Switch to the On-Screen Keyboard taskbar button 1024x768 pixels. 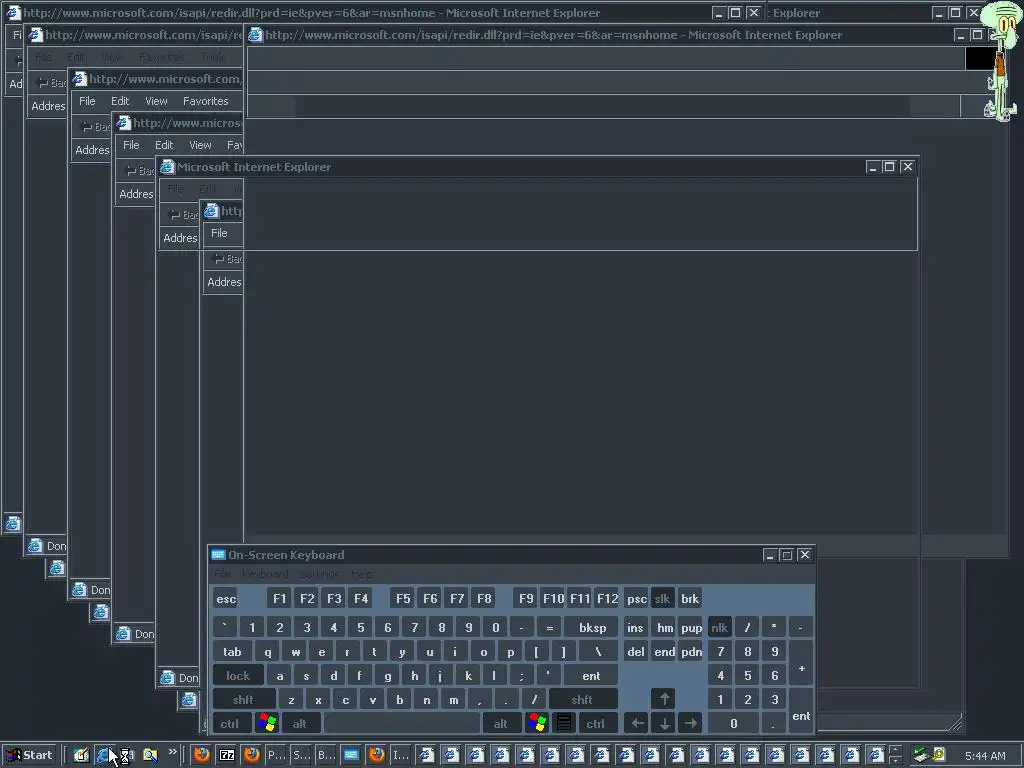(351, 755)
